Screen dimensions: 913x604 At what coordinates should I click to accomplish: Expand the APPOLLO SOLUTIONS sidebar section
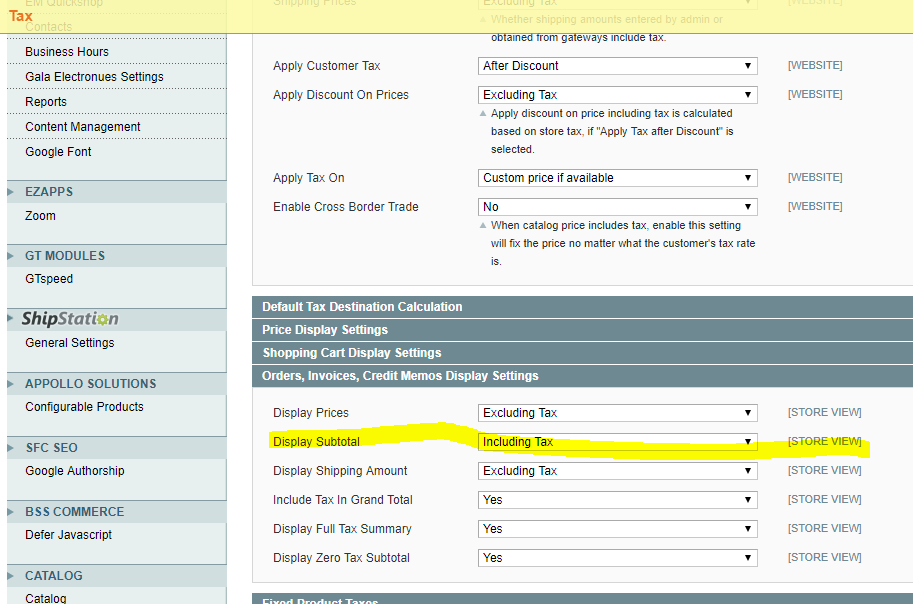point(11,383)
